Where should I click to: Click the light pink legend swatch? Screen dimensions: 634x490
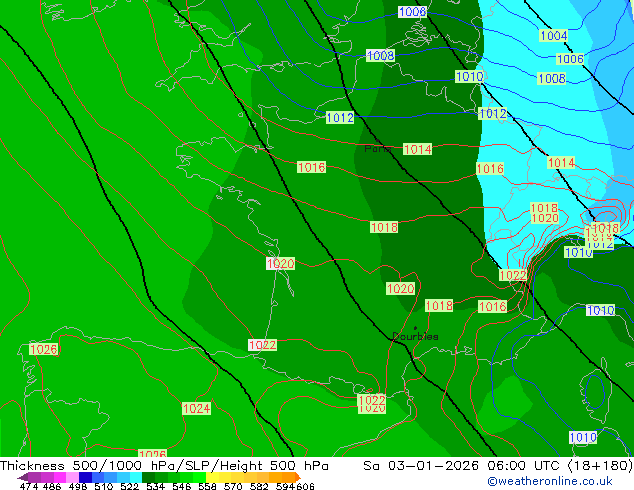(x=71, y=477)
